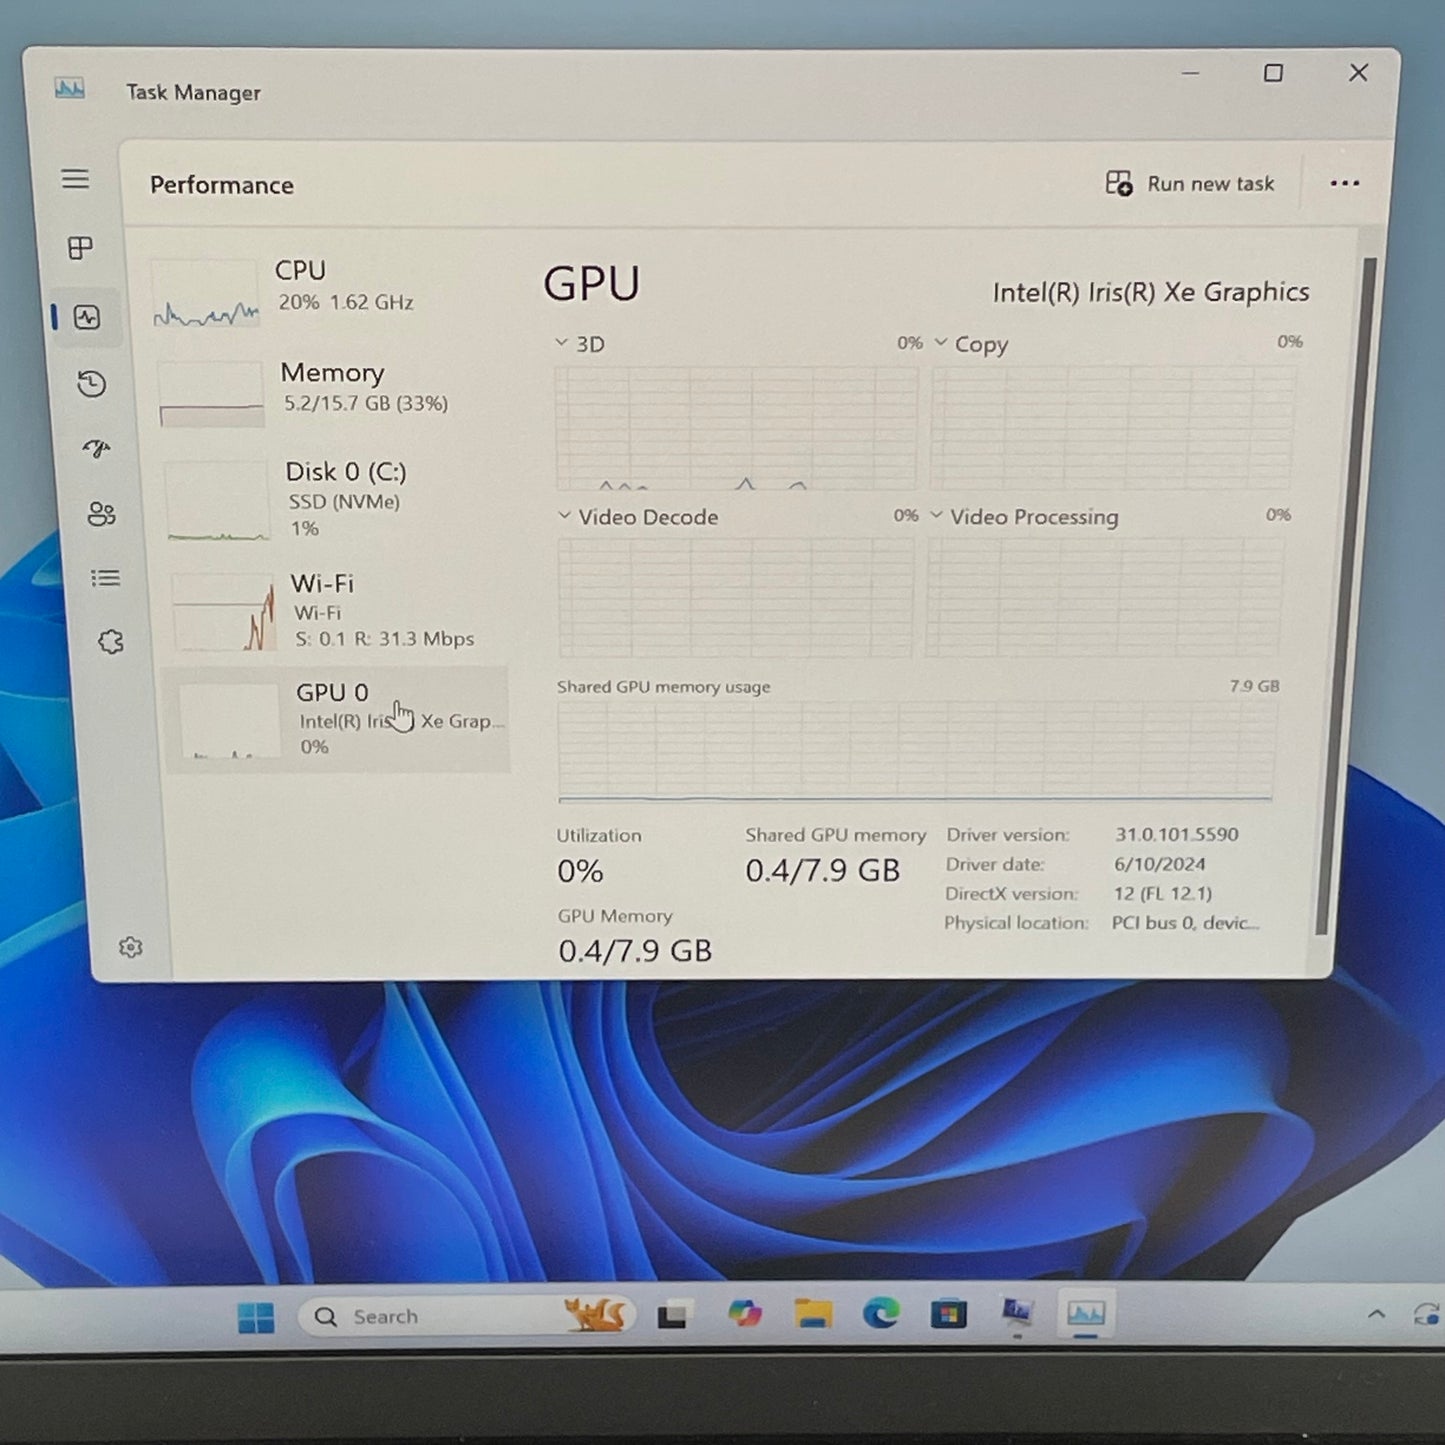Collapse the 3D graph section
Screen dimensions: 1445x1445
(563, 343)
